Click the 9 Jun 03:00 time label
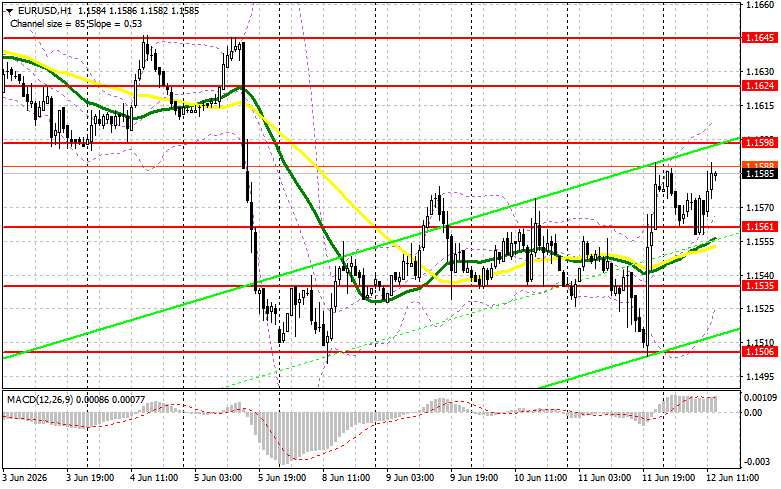This screenshot has width=781, height=489. [x=410, y=478]
